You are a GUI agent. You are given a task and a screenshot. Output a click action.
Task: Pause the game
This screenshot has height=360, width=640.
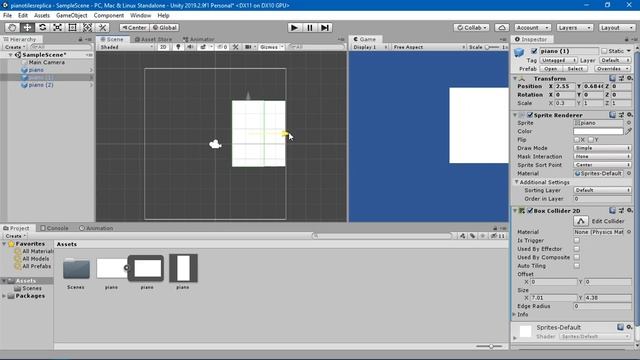point(309,27)
